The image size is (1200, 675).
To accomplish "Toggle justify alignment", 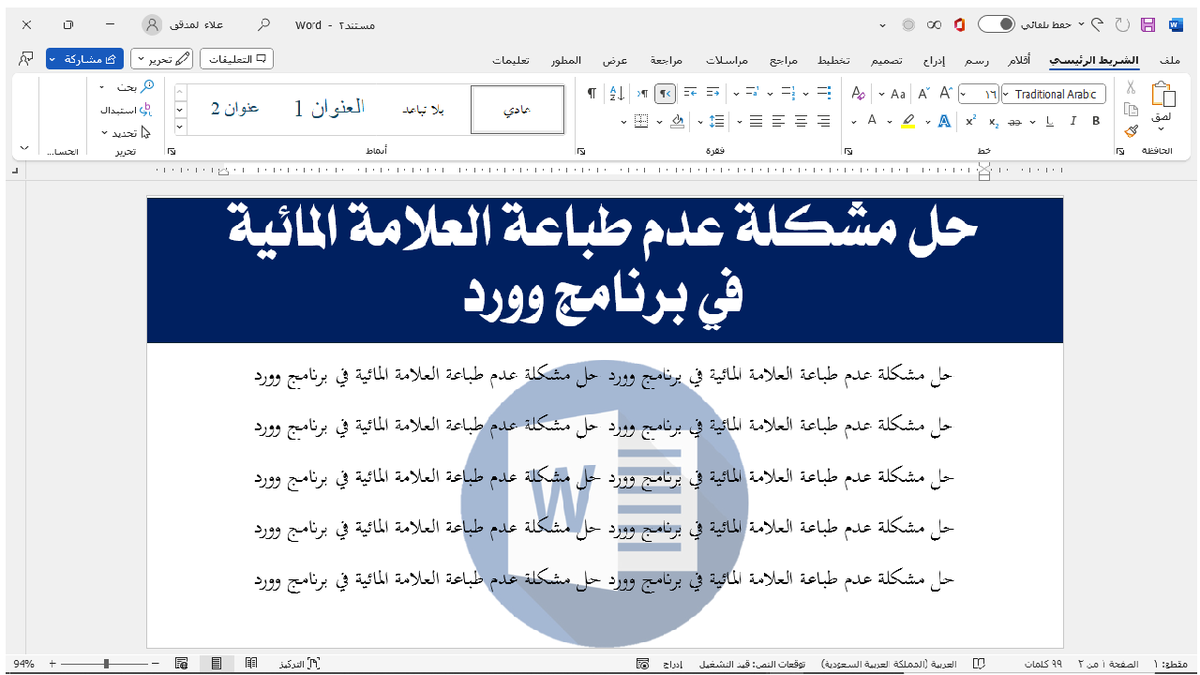I will click(756, 121).
